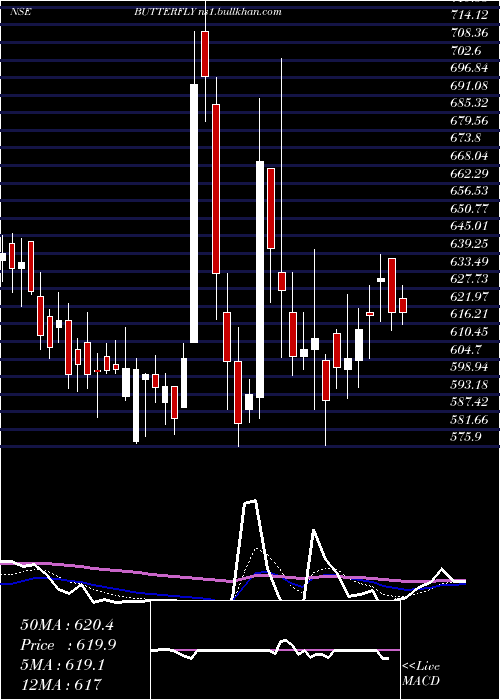Click the 5MA : 619.1 readout
The width and height of the screenshot is (500, 700).
pos(62,666)
